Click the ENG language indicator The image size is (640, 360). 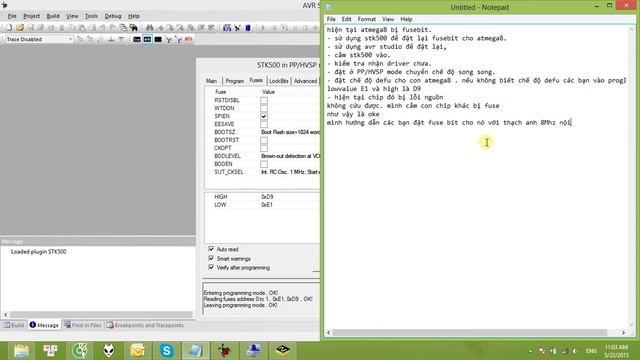pyautogui.click(x=591, y=351)
